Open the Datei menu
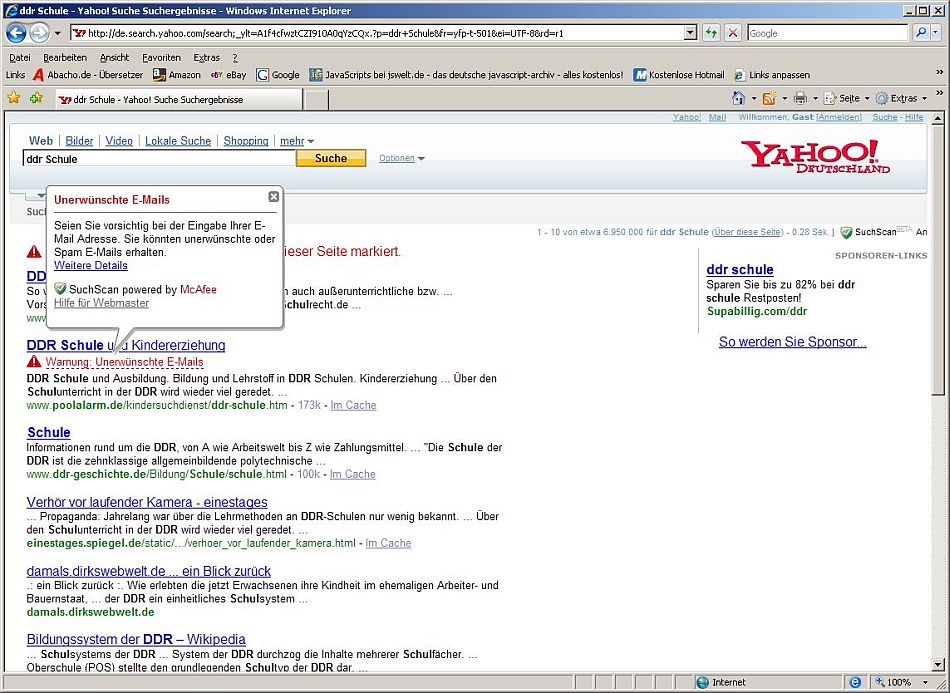The height and width of the screenshot is (693, 950). [x=20, y=58]
